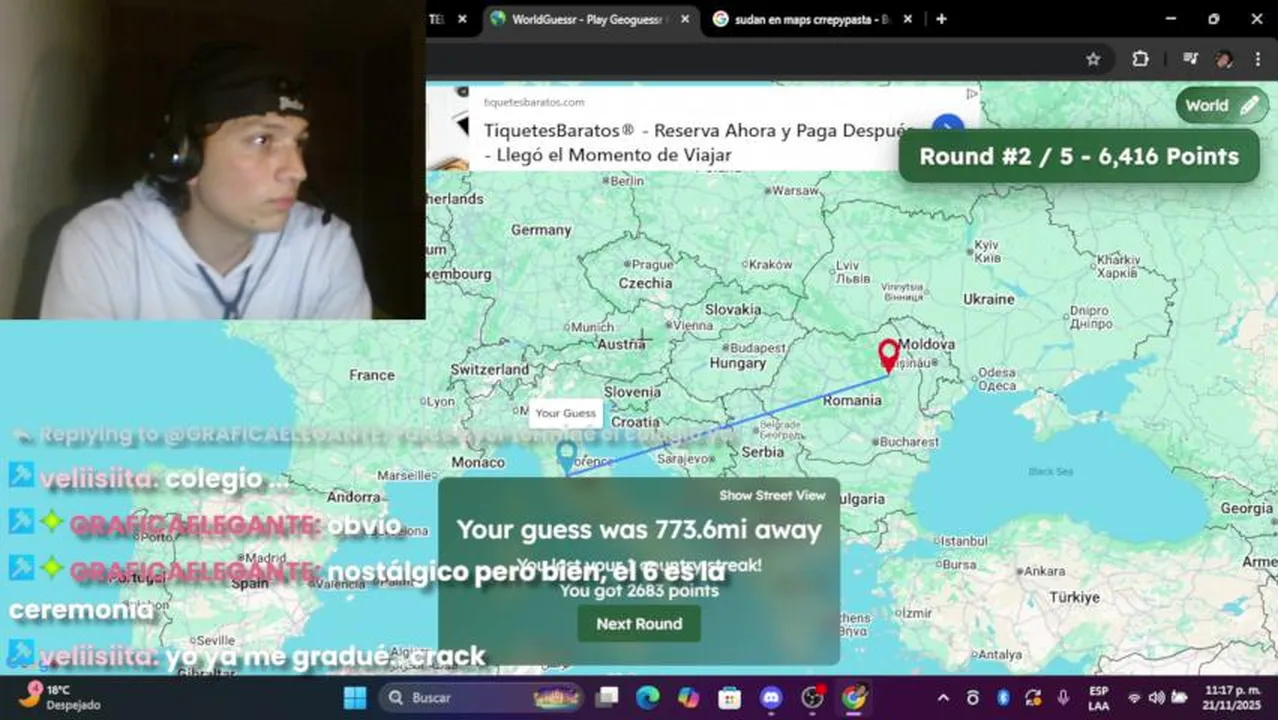
Task: Click the blue Your Guess map pin
Action: [x=566, y=457]
